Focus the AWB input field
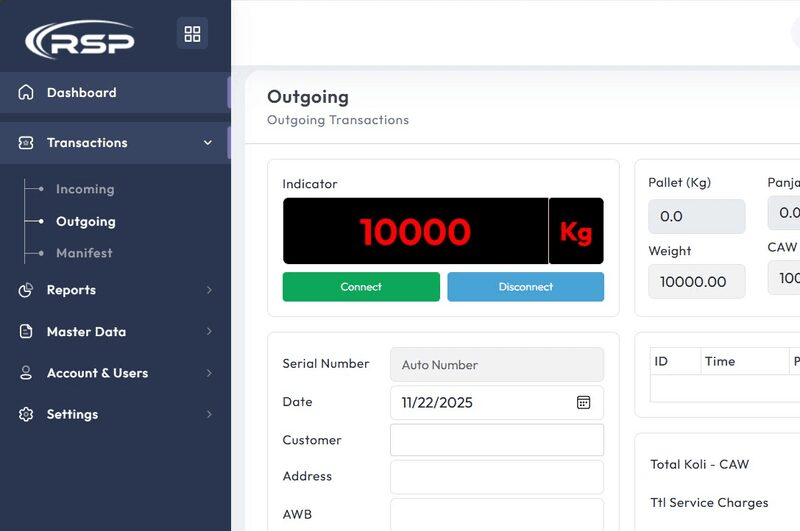The height and width of the screenshot is (531, 800). pyautogui.click(x=497, y=515)
